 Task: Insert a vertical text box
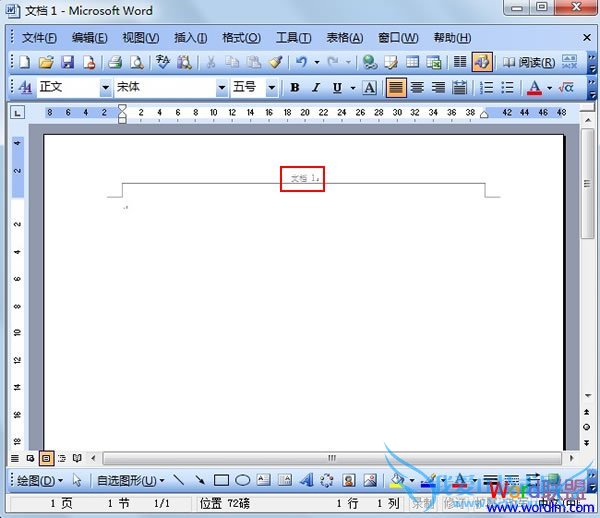tap(285, 480)
